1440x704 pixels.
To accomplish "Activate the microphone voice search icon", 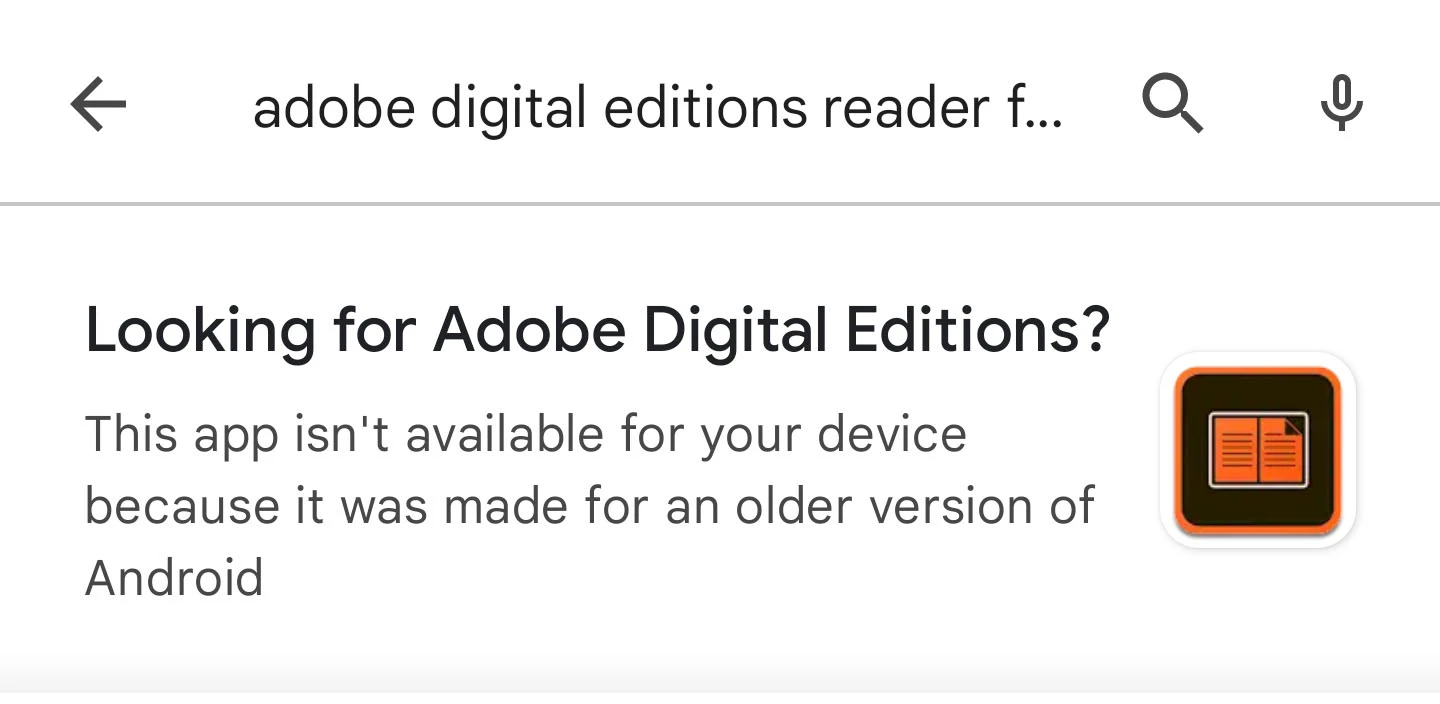I will tap(1341, 104).
